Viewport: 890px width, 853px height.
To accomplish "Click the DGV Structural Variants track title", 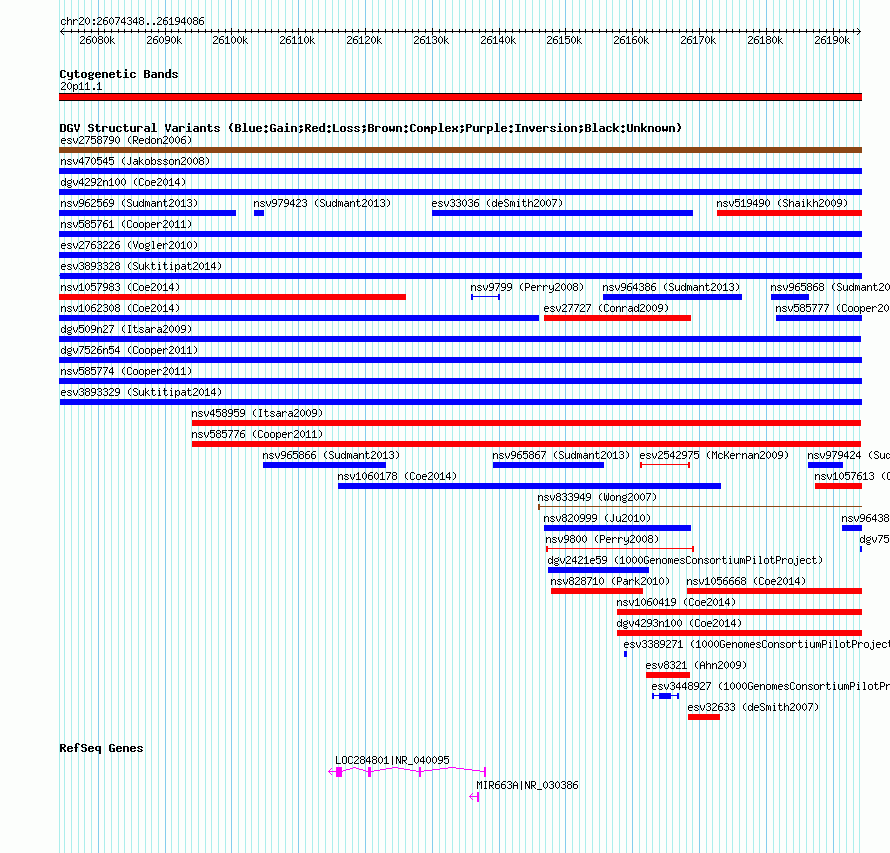I will [371, 128].
